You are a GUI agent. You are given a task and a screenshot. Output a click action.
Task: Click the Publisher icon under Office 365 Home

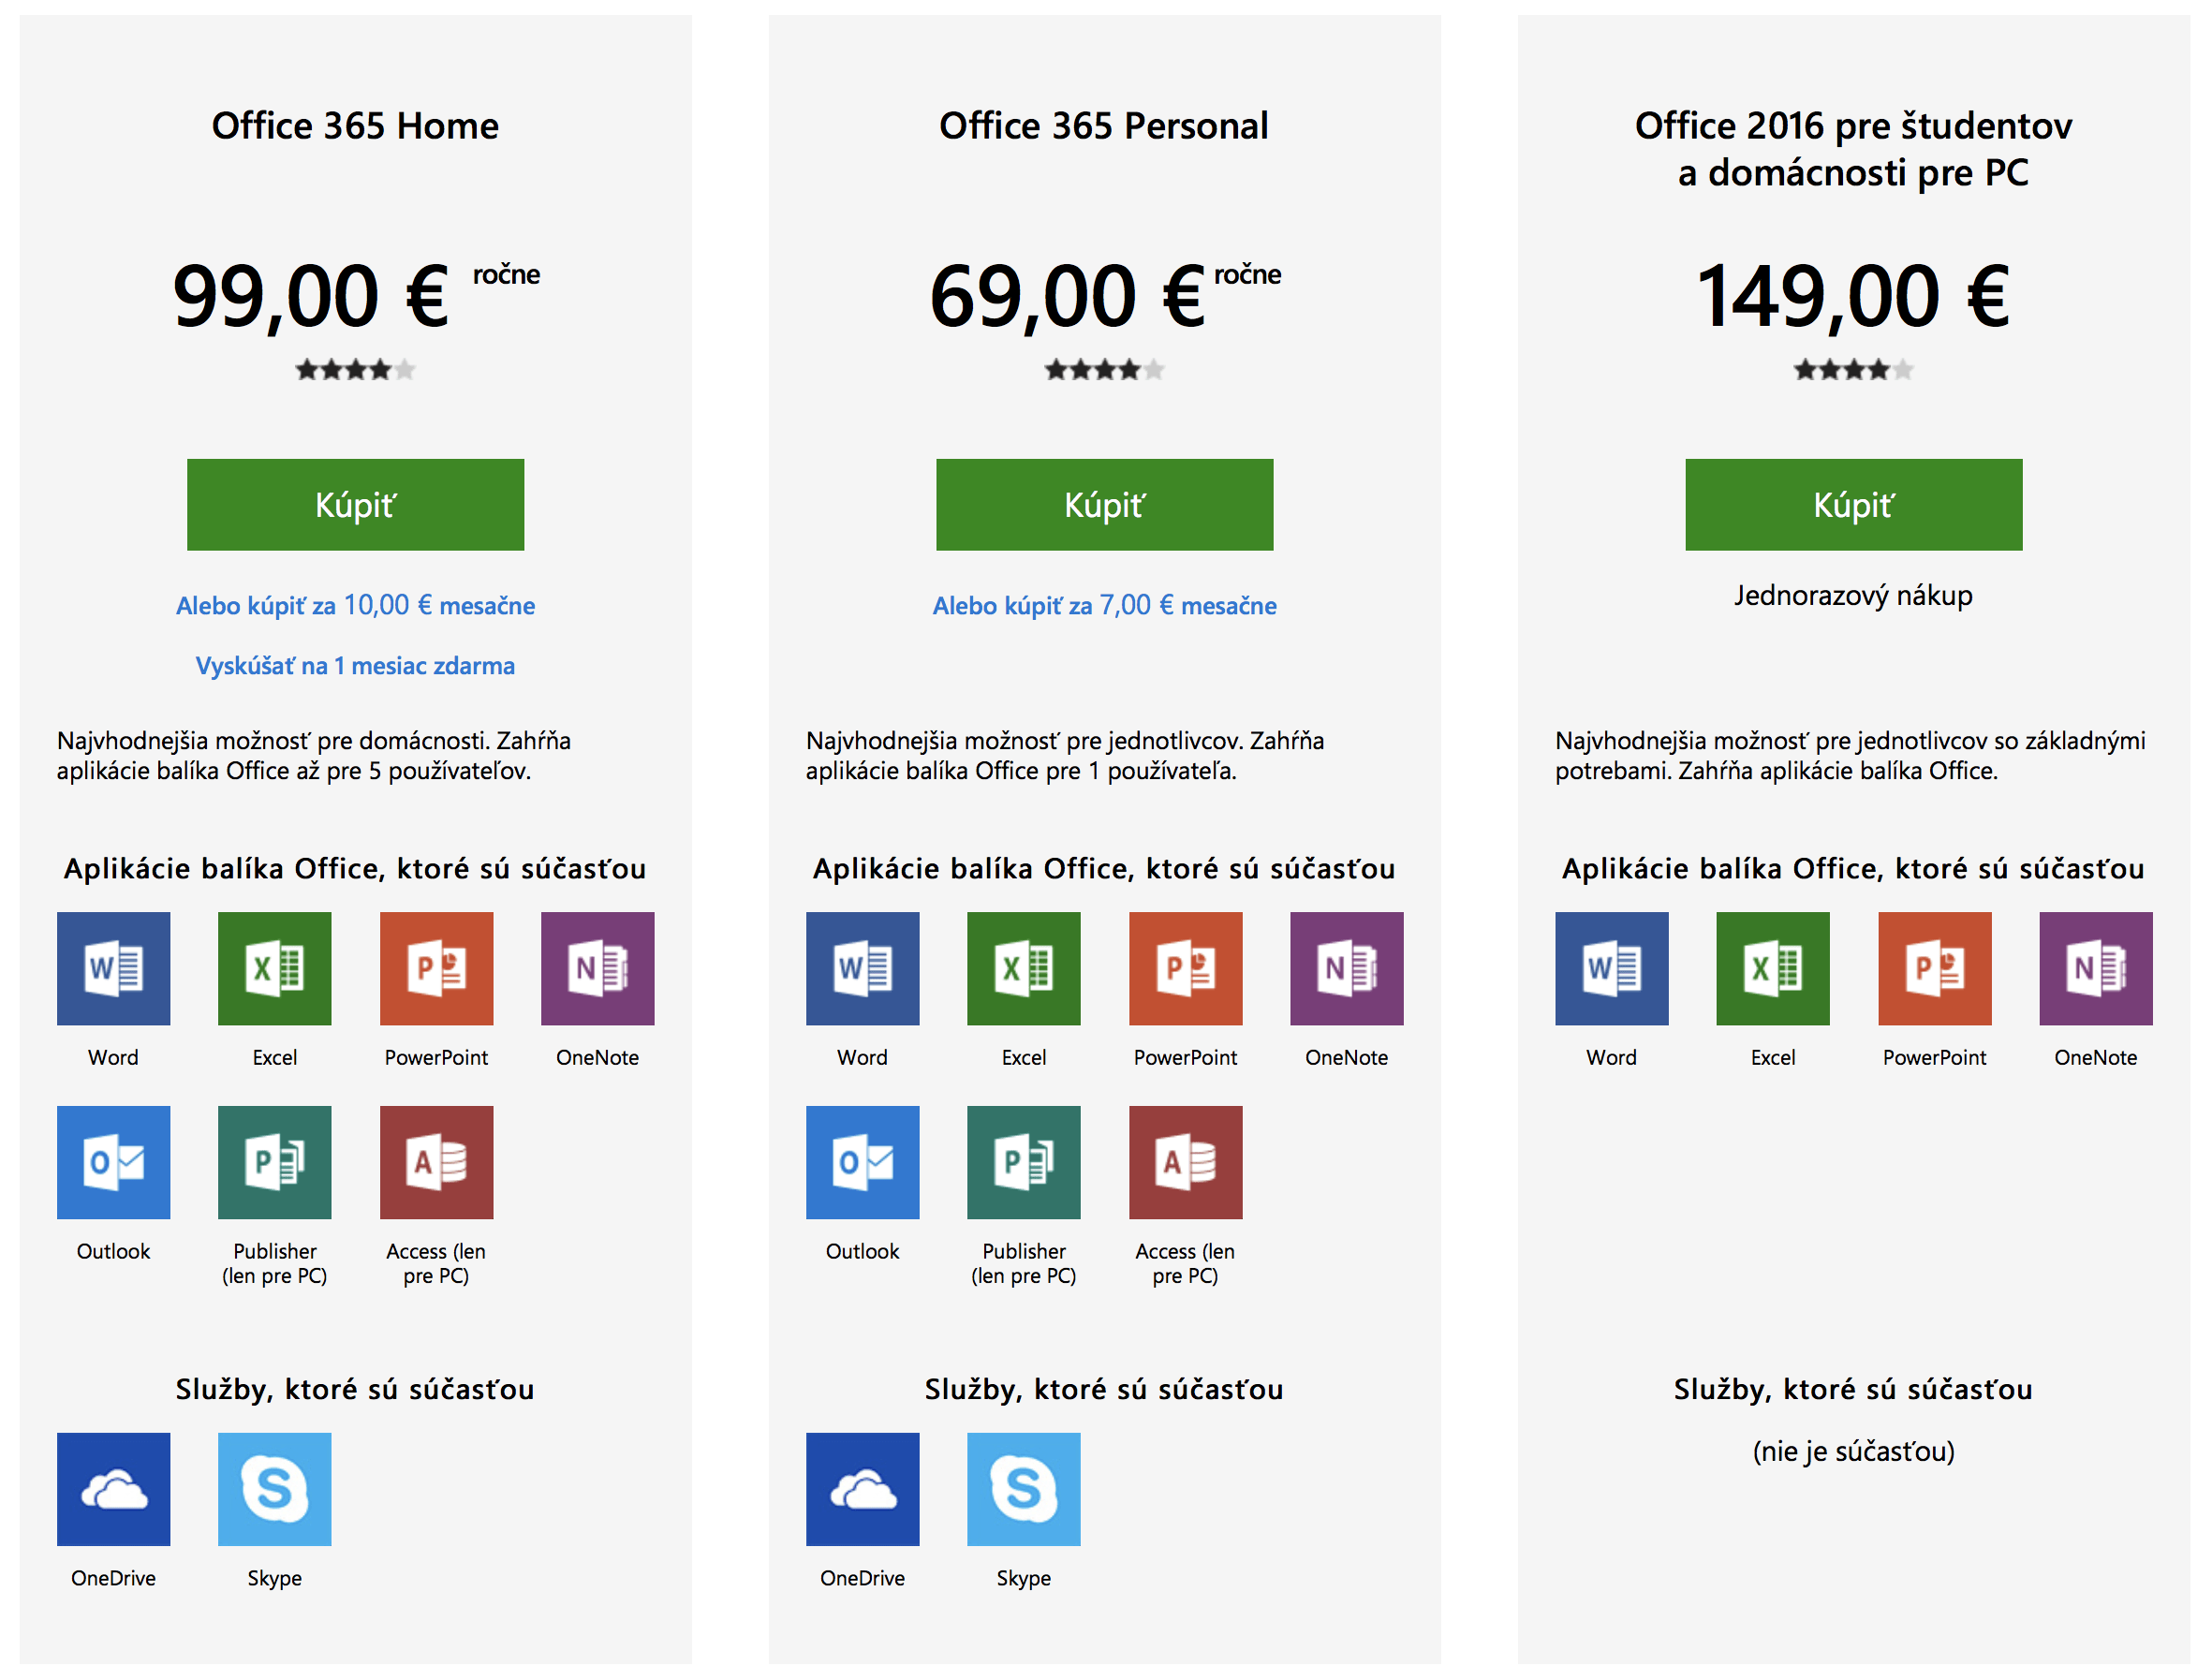point(274,1162)
